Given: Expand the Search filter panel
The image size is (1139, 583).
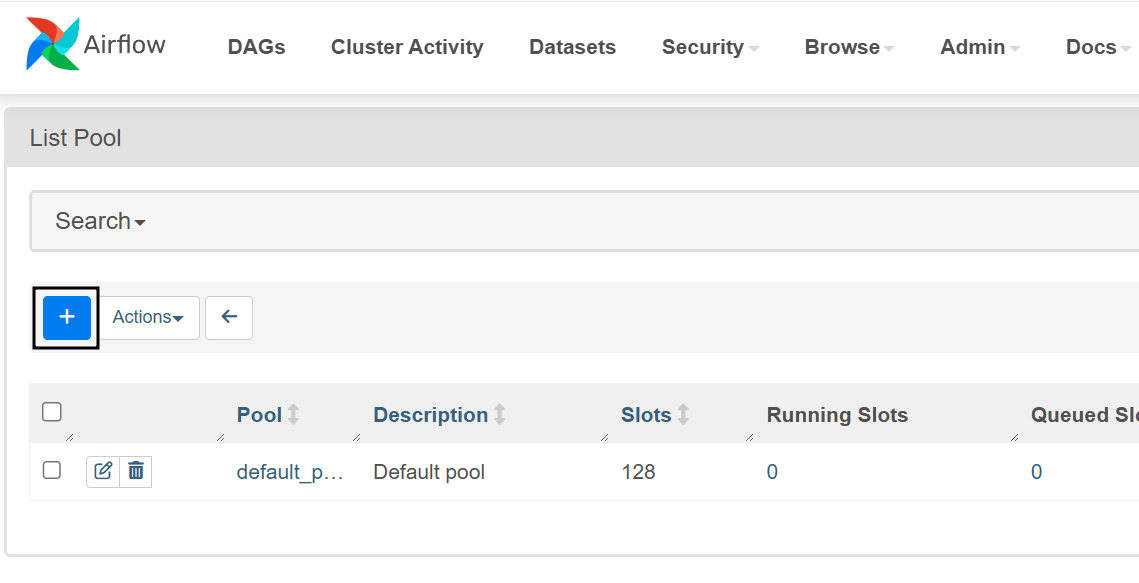Looking at the screenshot, I should (x=100, y=221).
